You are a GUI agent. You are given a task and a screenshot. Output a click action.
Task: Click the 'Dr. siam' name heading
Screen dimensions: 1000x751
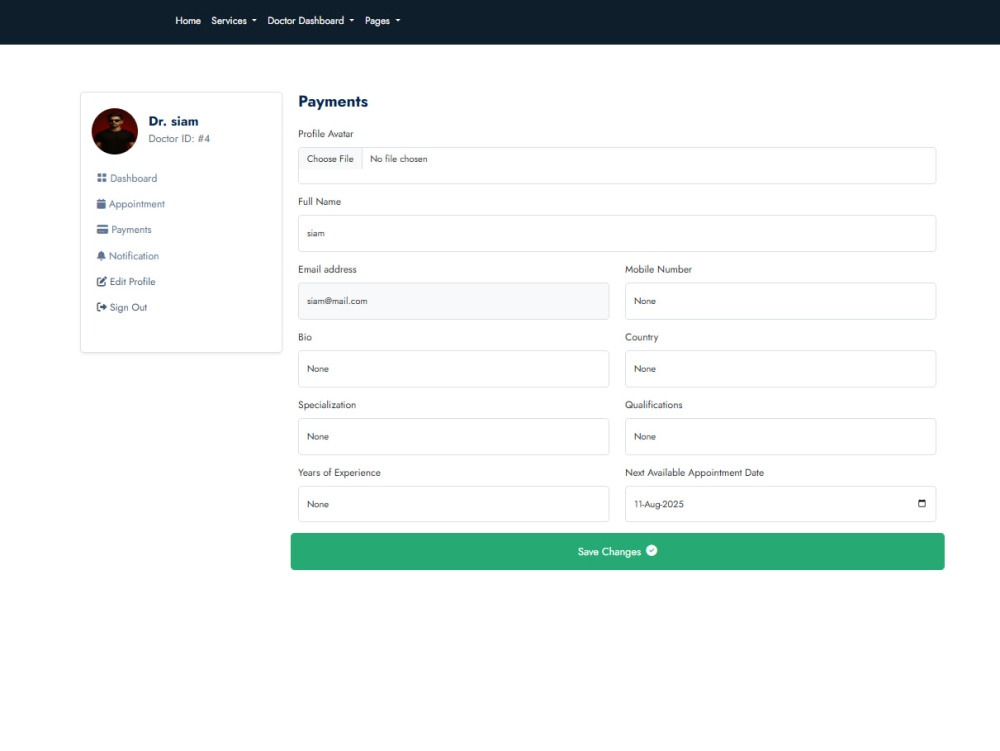(173, 121)
